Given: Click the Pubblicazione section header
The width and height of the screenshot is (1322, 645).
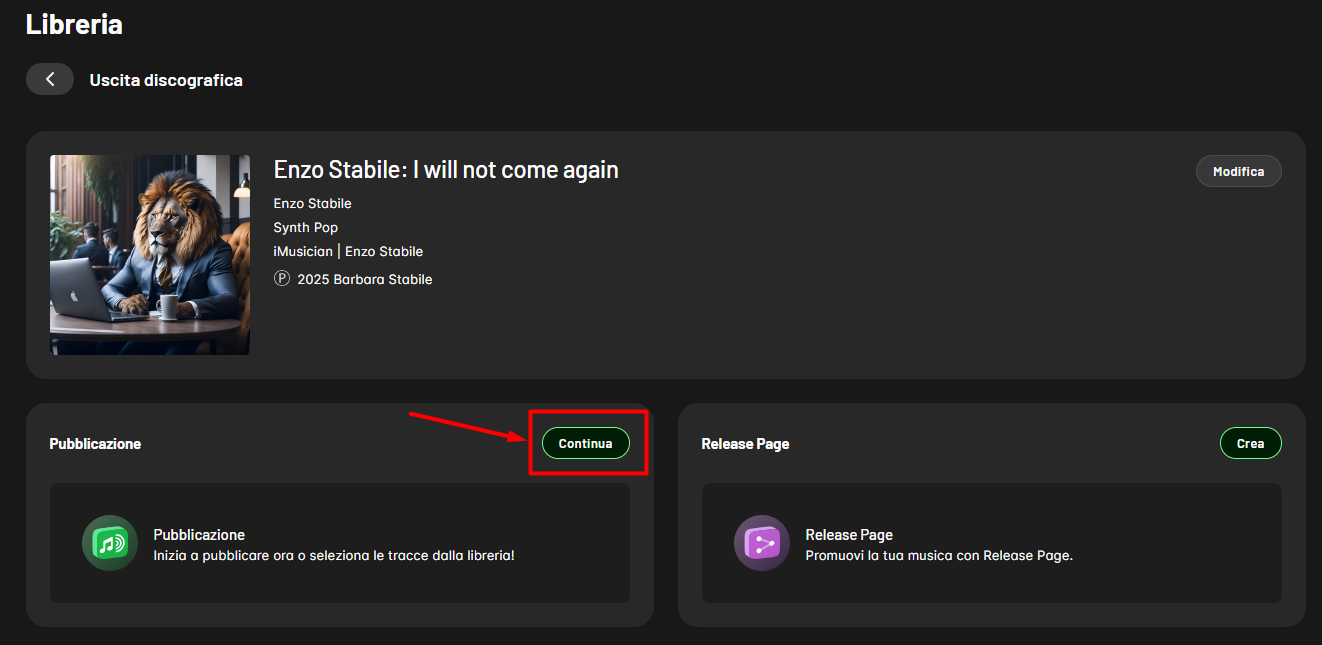Looking at the screenshot, I should (x=95, y=443).
